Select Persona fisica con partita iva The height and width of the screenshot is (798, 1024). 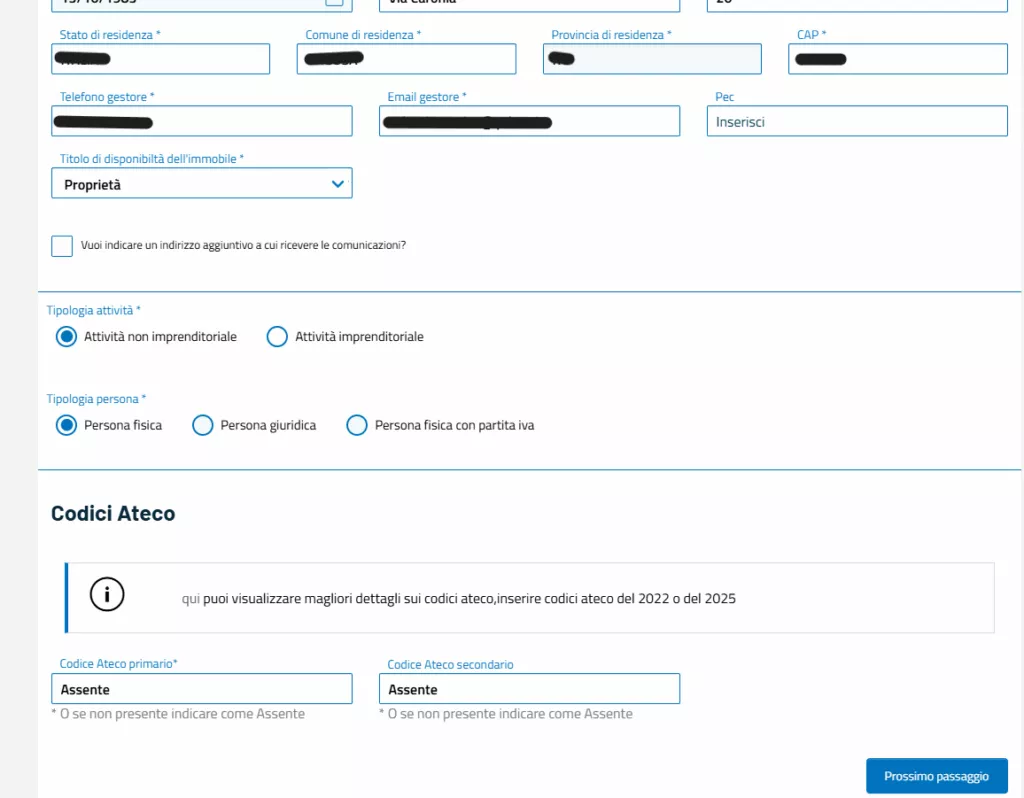[x=357, y=426]
